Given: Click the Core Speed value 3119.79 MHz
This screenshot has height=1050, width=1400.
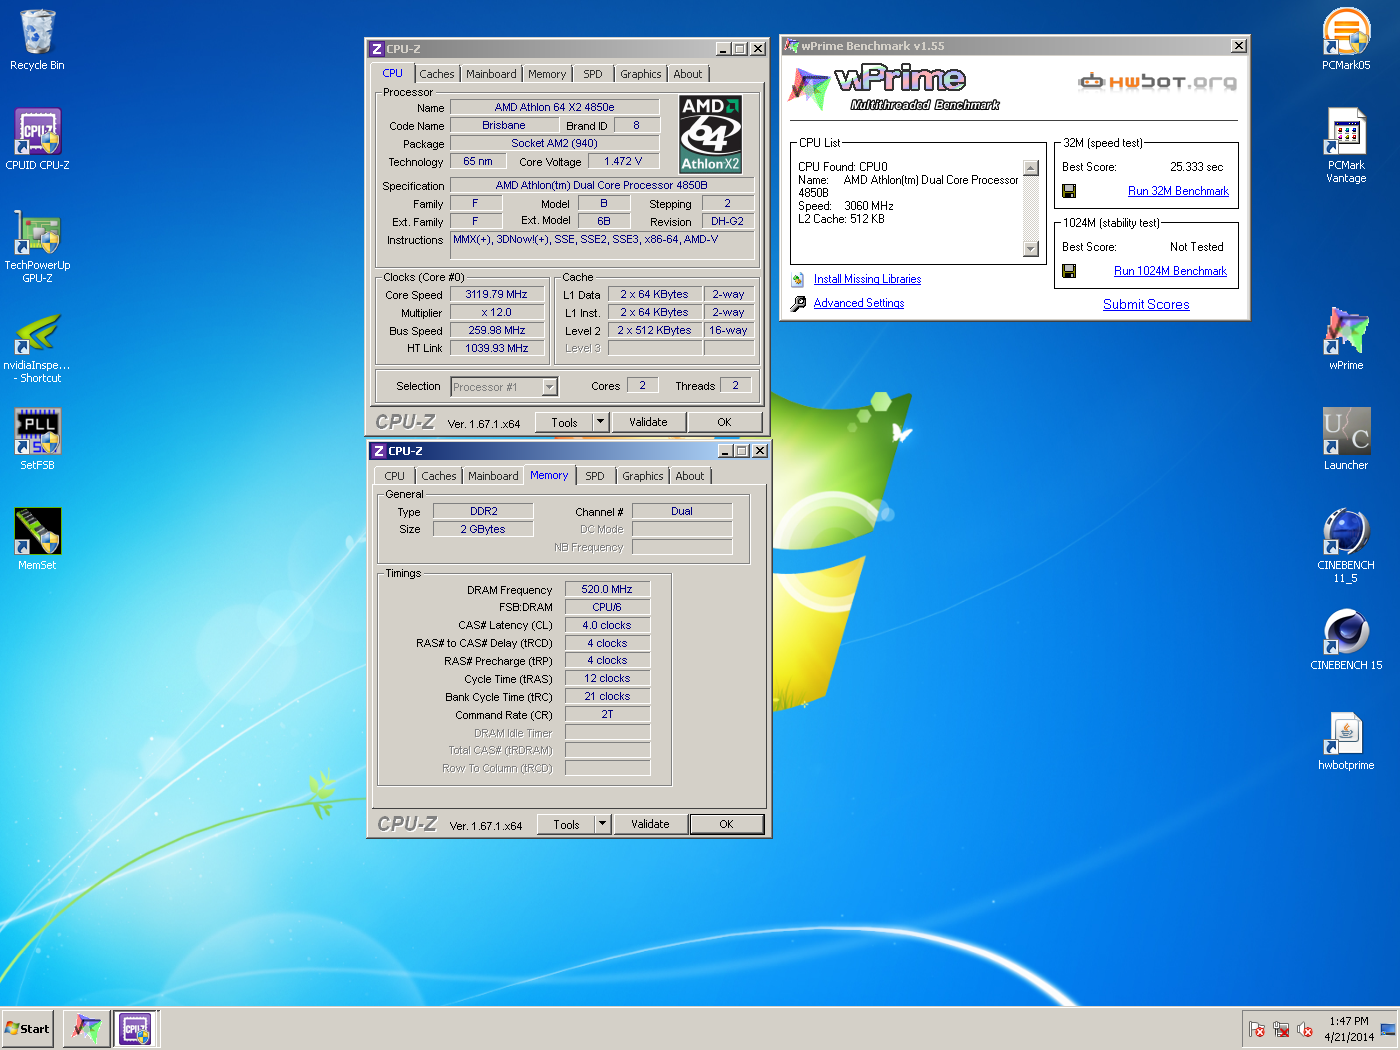Looking at the screenshot, I should coord(497,294).
